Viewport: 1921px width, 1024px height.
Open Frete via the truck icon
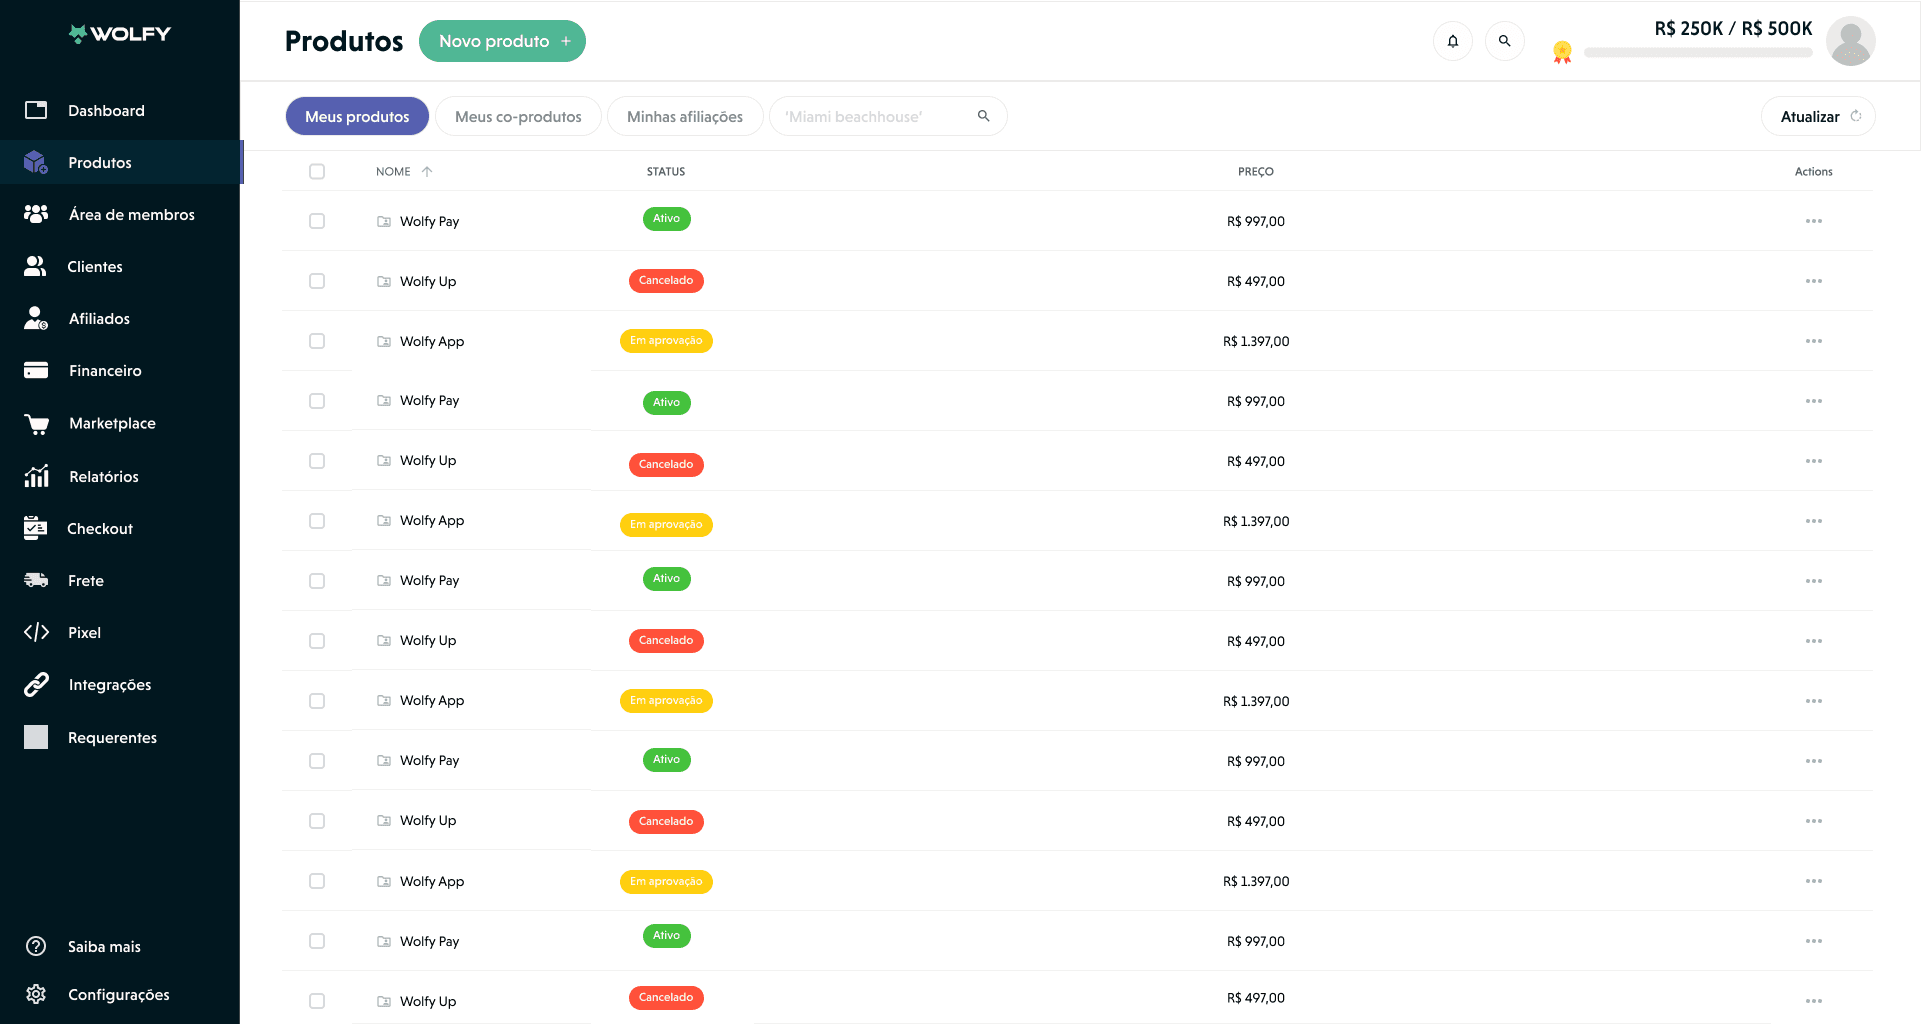[x=37, y=580]
